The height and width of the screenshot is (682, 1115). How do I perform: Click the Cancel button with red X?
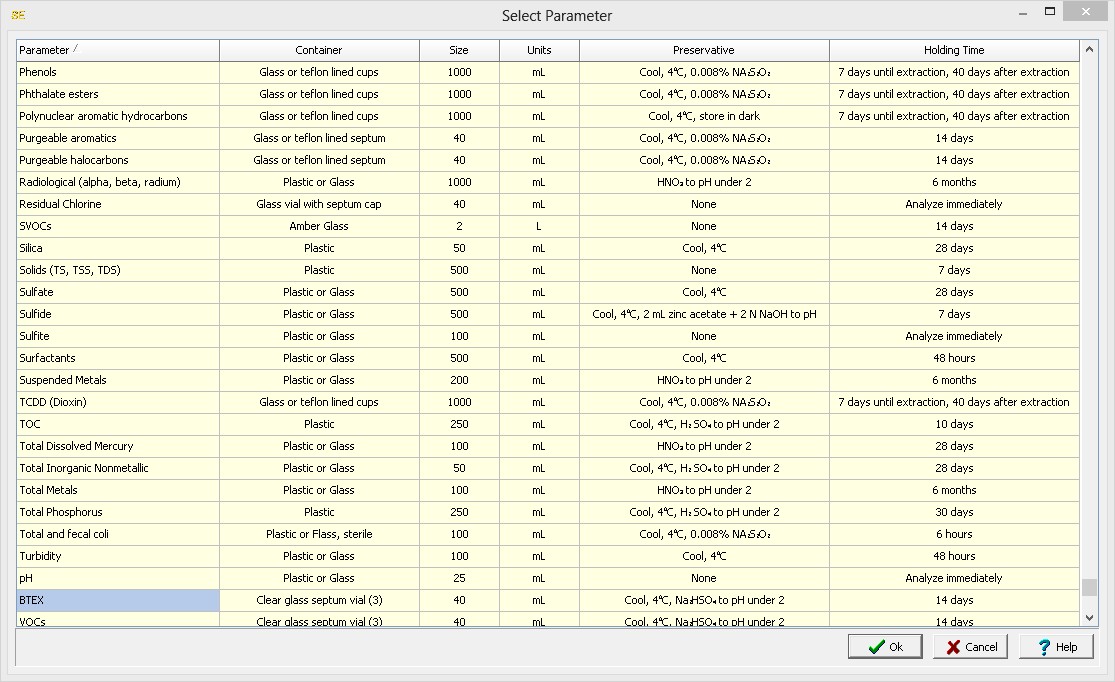tap(970, 647)
